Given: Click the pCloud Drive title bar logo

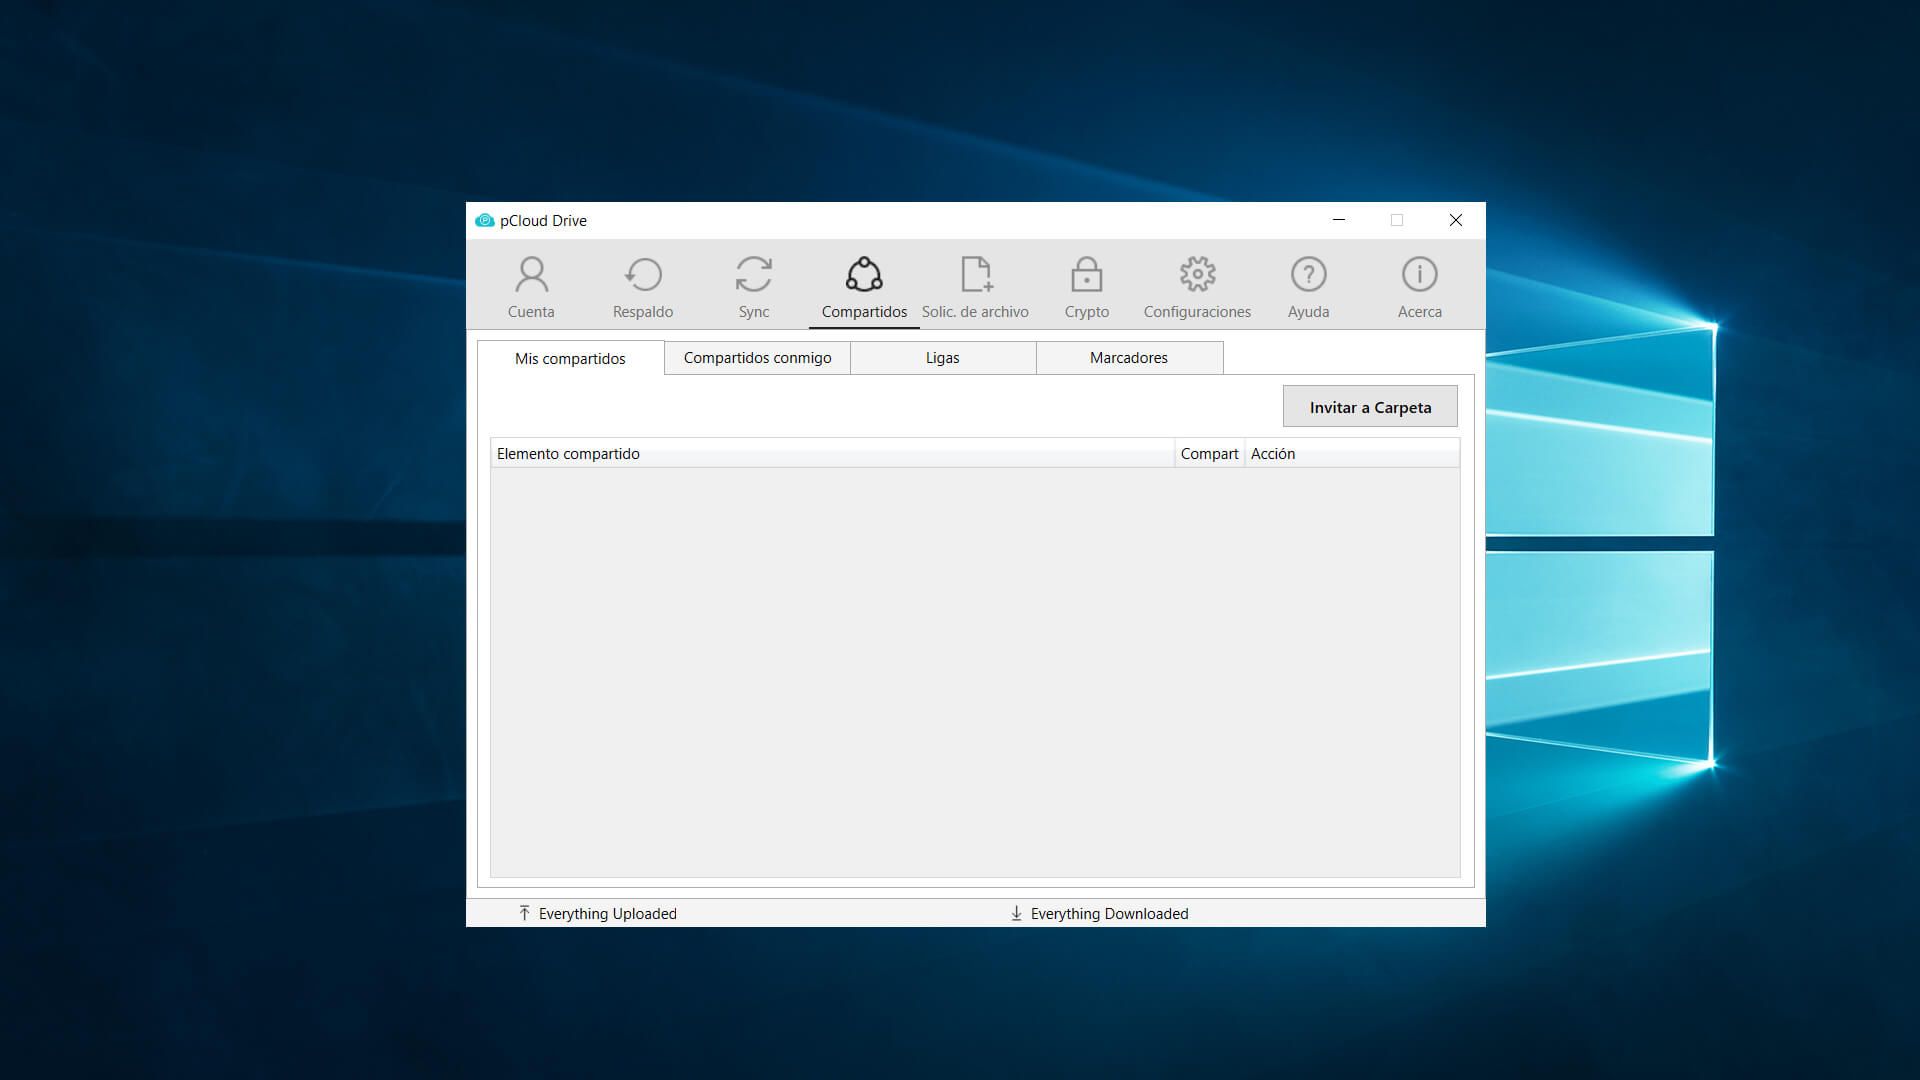Looking at the screenshot, I should click(485, 220).
